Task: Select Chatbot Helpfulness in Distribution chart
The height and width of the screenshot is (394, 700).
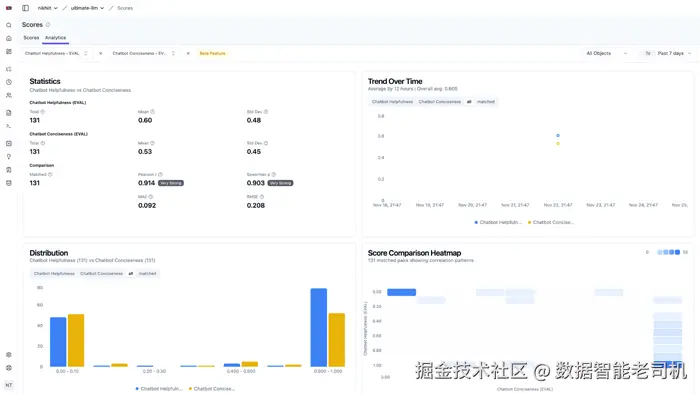Action: pyautogui.click(x=54, y=274)
